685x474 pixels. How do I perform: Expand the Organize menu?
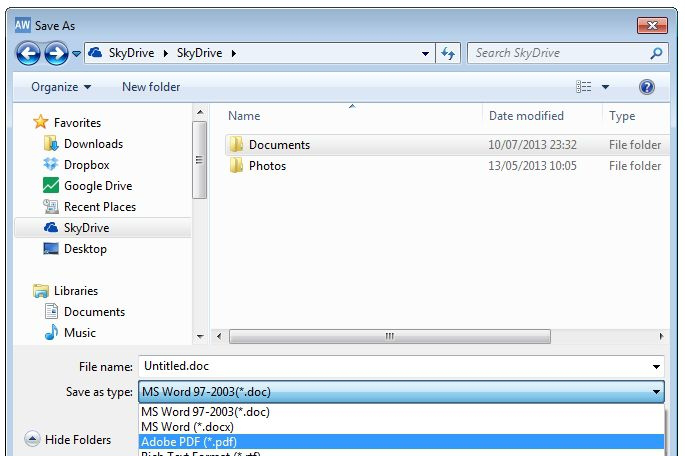click(61, 87)
